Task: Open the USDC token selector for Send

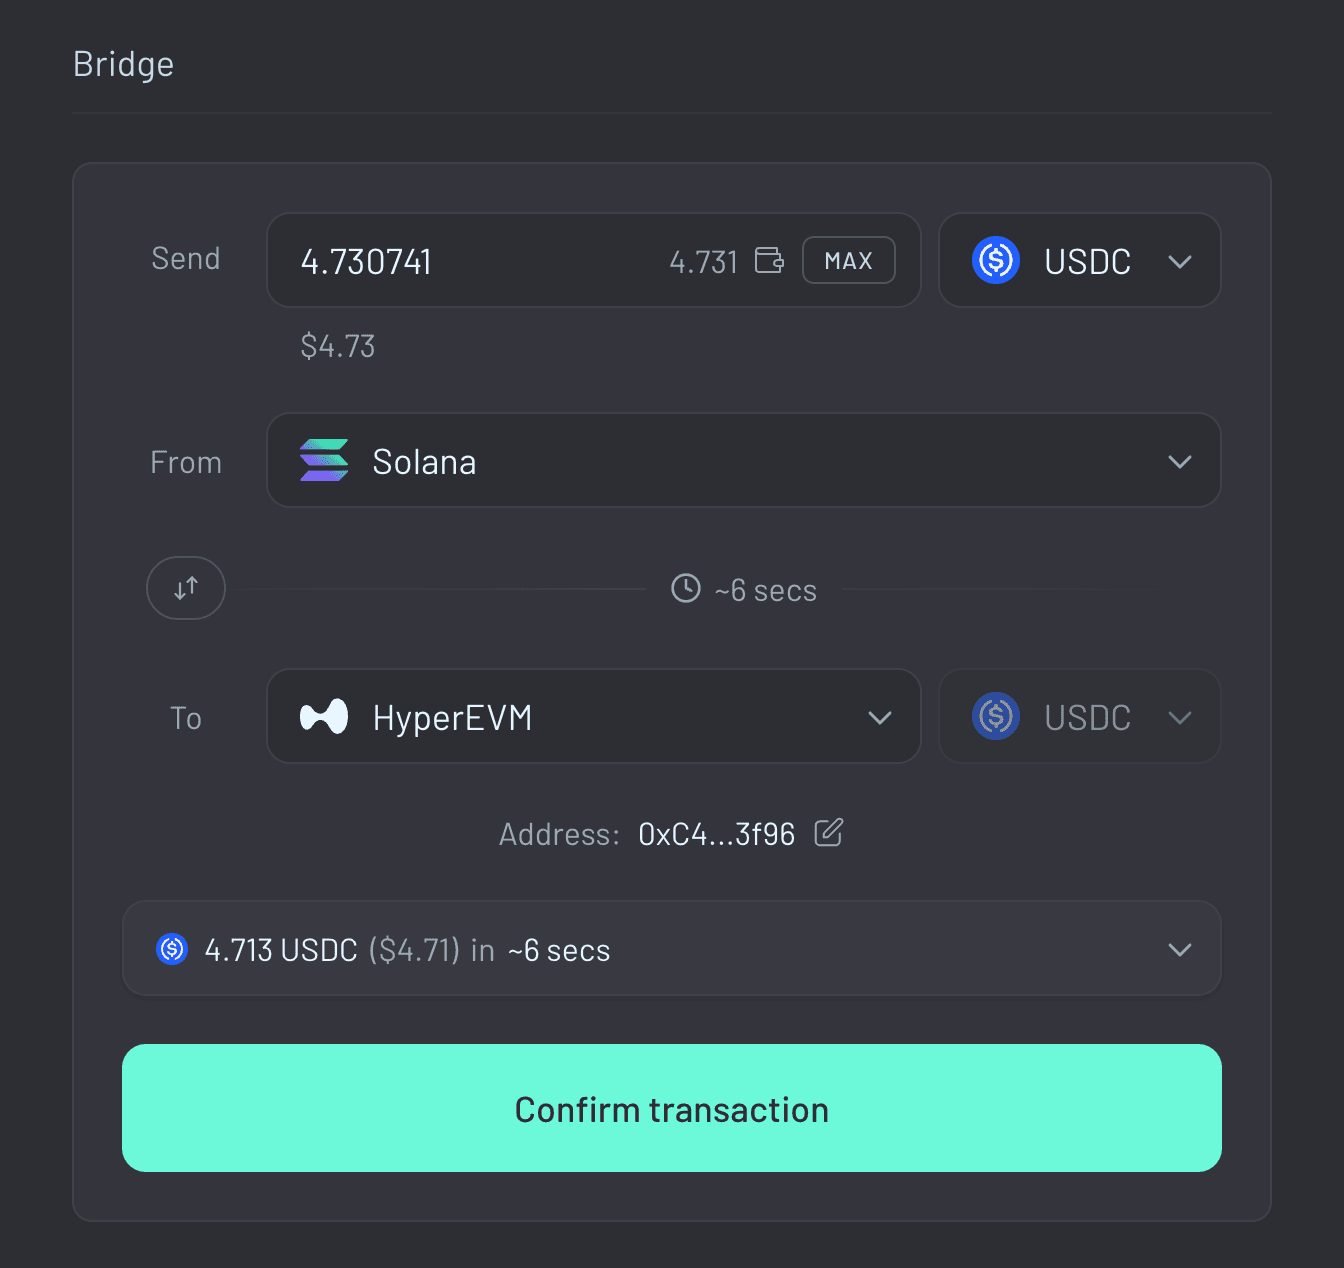Action: click(1080, 260)
